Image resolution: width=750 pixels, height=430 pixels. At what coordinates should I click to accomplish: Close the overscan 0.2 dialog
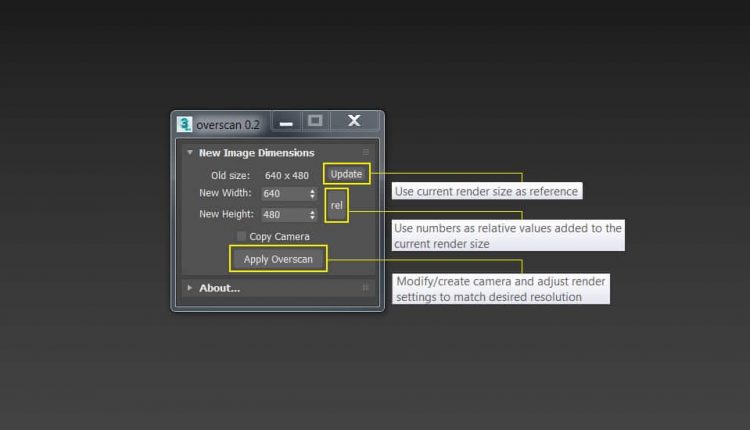pos(354,121)
